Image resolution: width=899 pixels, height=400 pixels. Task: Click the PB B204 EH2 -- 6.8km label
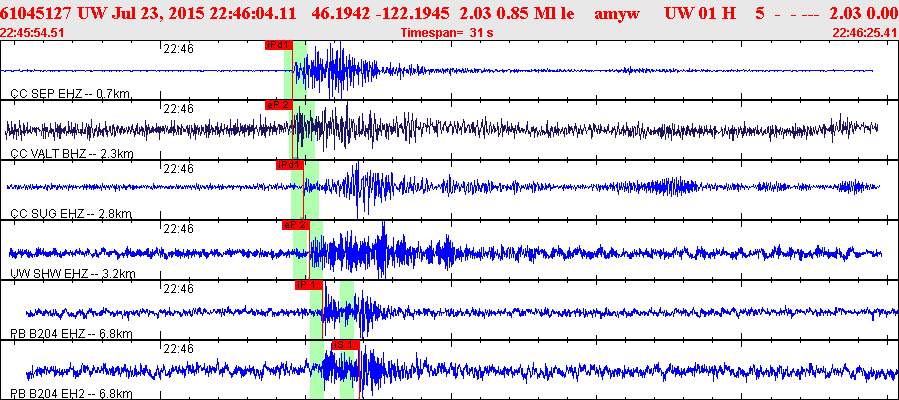point(72,394)
